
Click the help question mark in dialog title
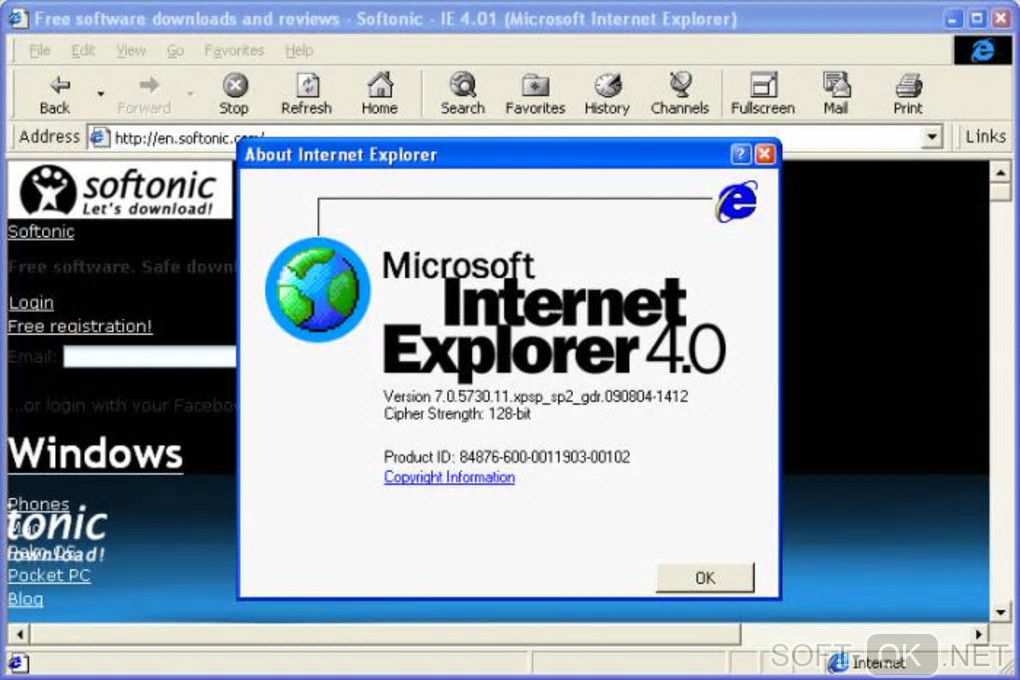740,154
